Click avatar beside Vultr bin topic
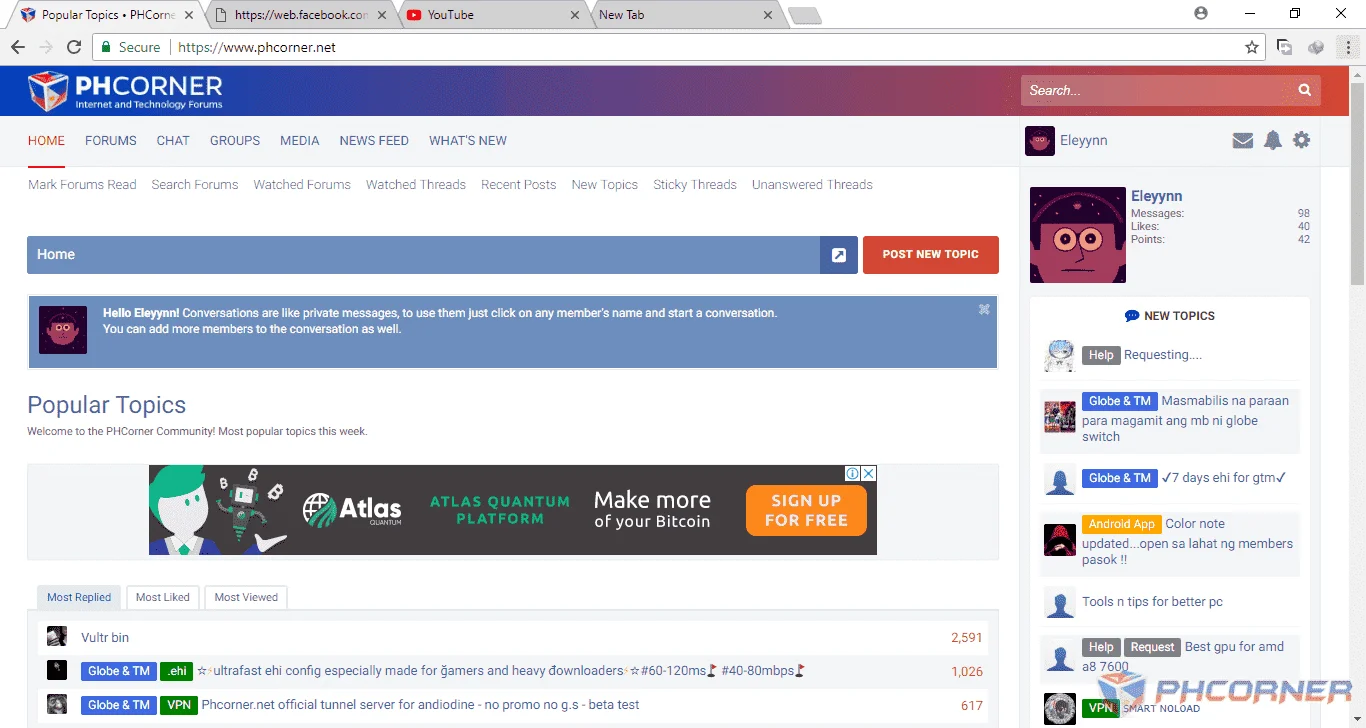This screenshot has height=728, width=1366. click(57, 637)
